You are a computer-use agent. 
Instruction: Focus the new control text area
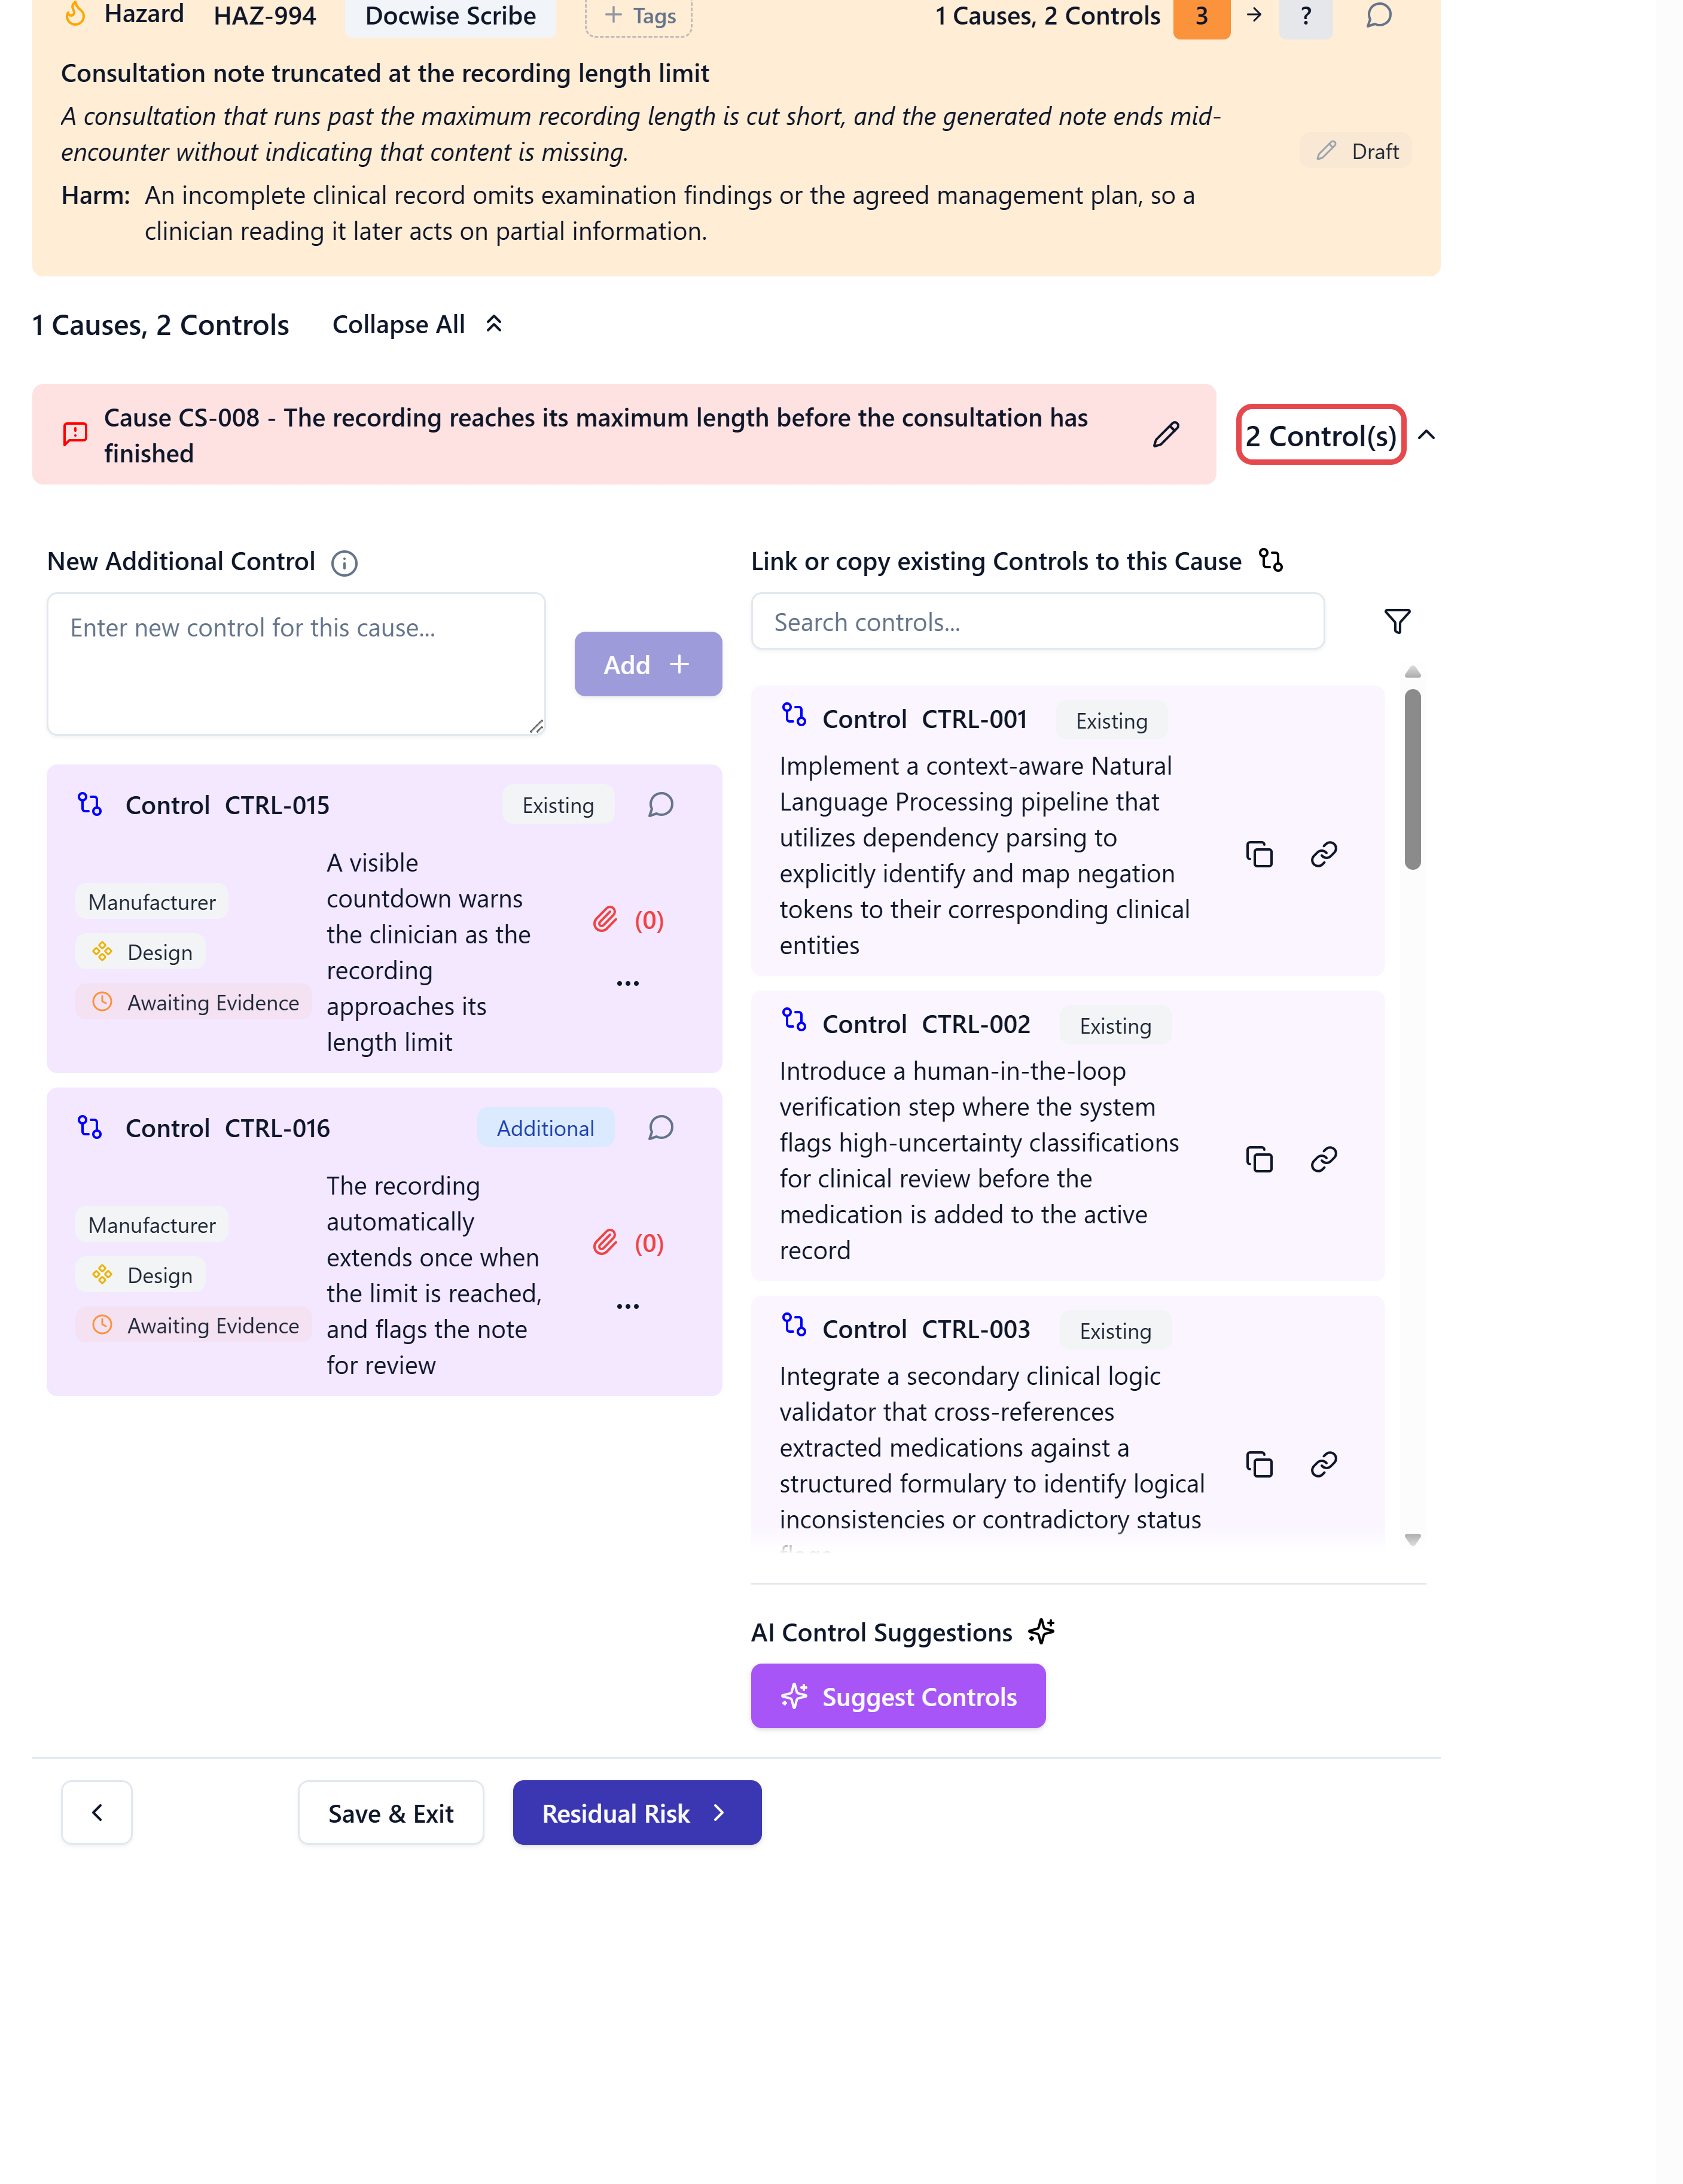tap(296, 664)
